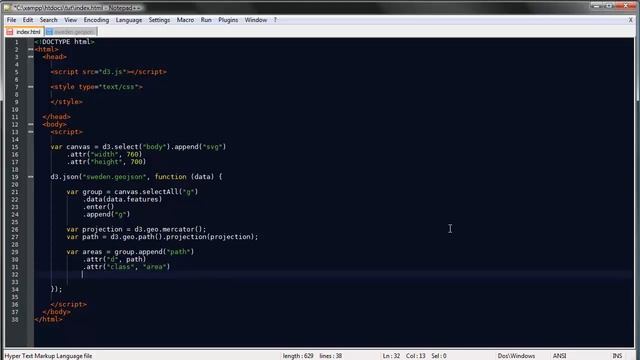The height and width of the screenshot is (360, 640).
Task: Click the ANSI encoding indicator
Action: click(x=559, y=356)
